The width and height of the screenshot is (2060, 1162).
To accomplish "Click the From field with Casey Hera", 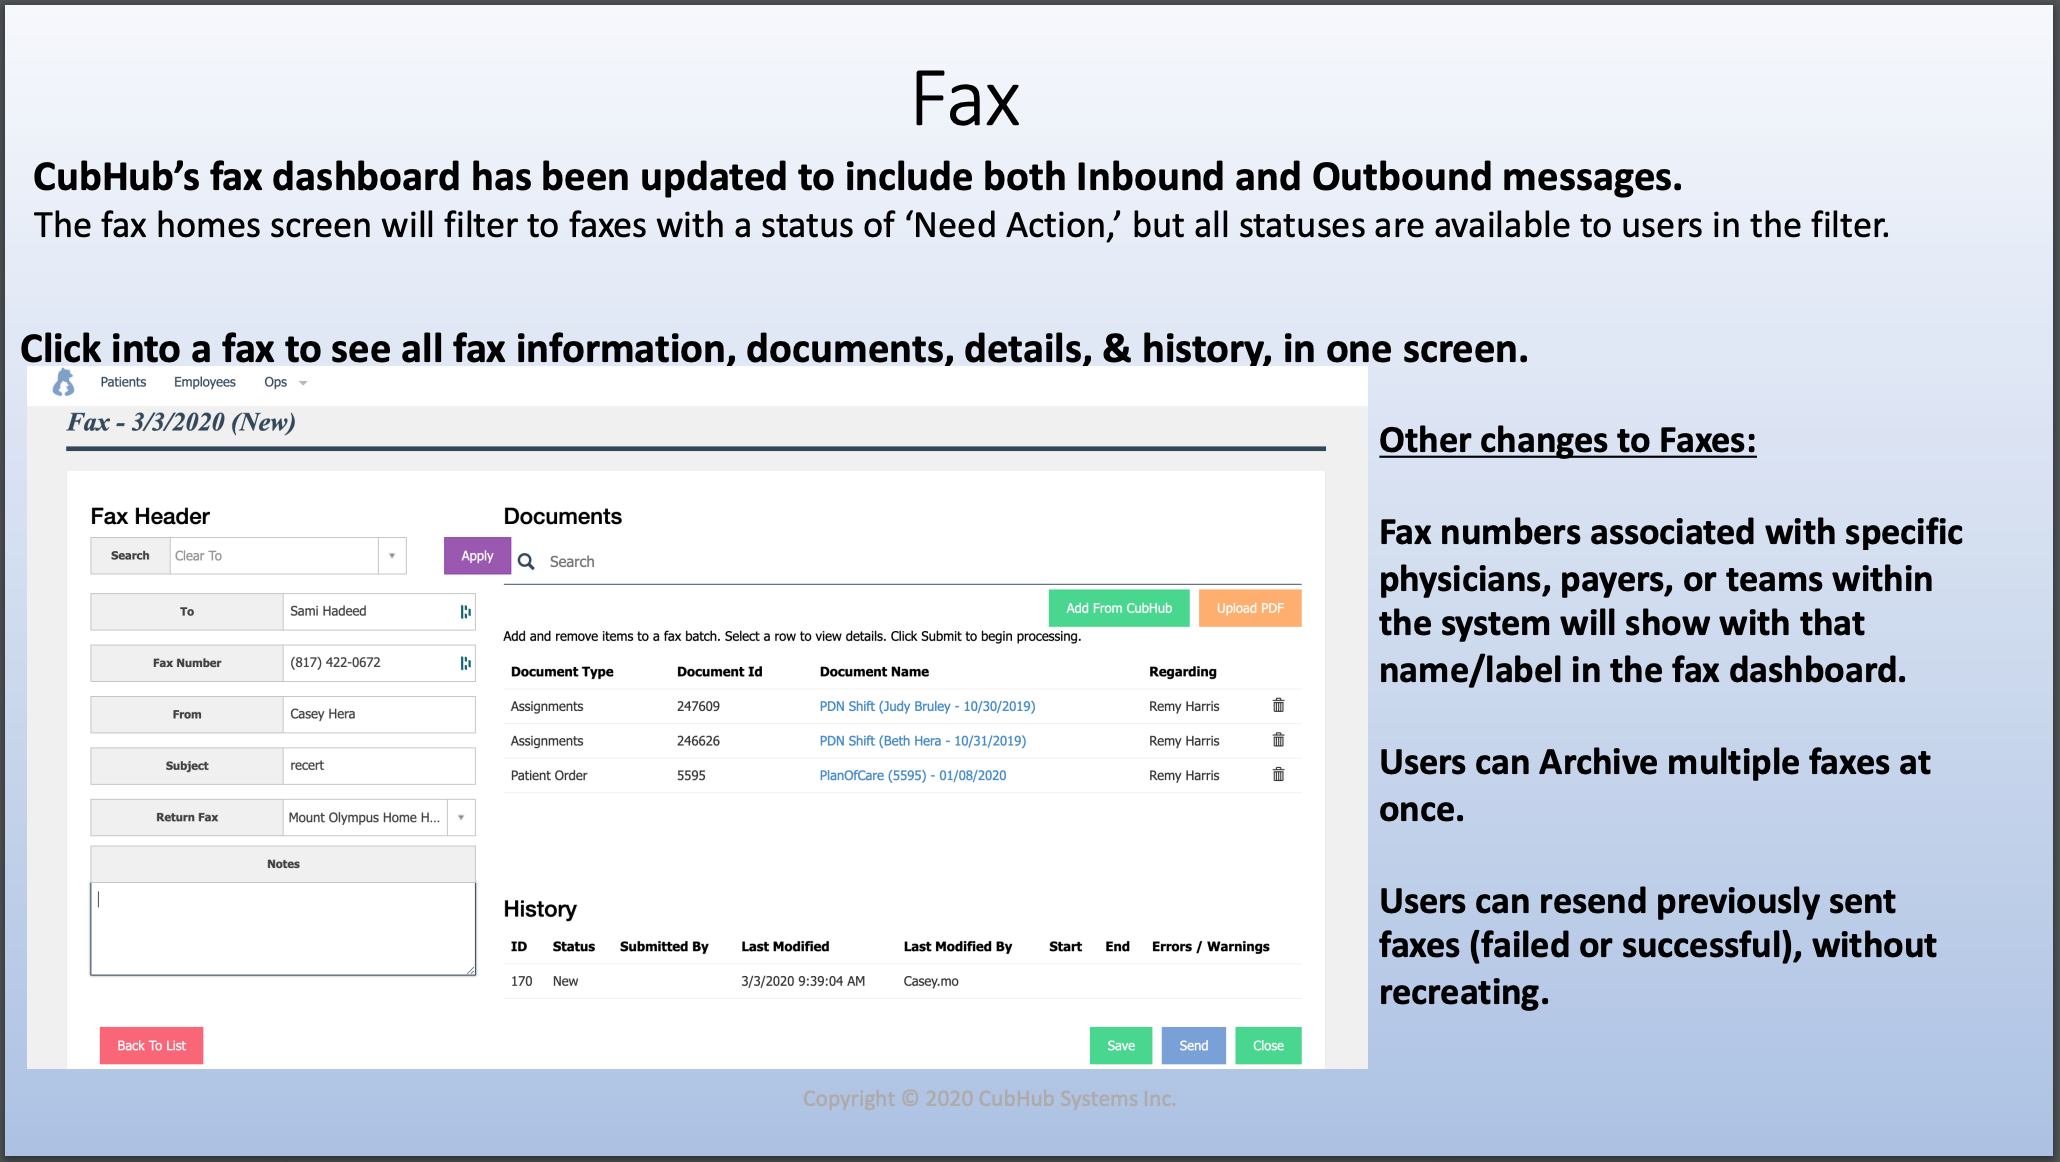I will (379, 714).
